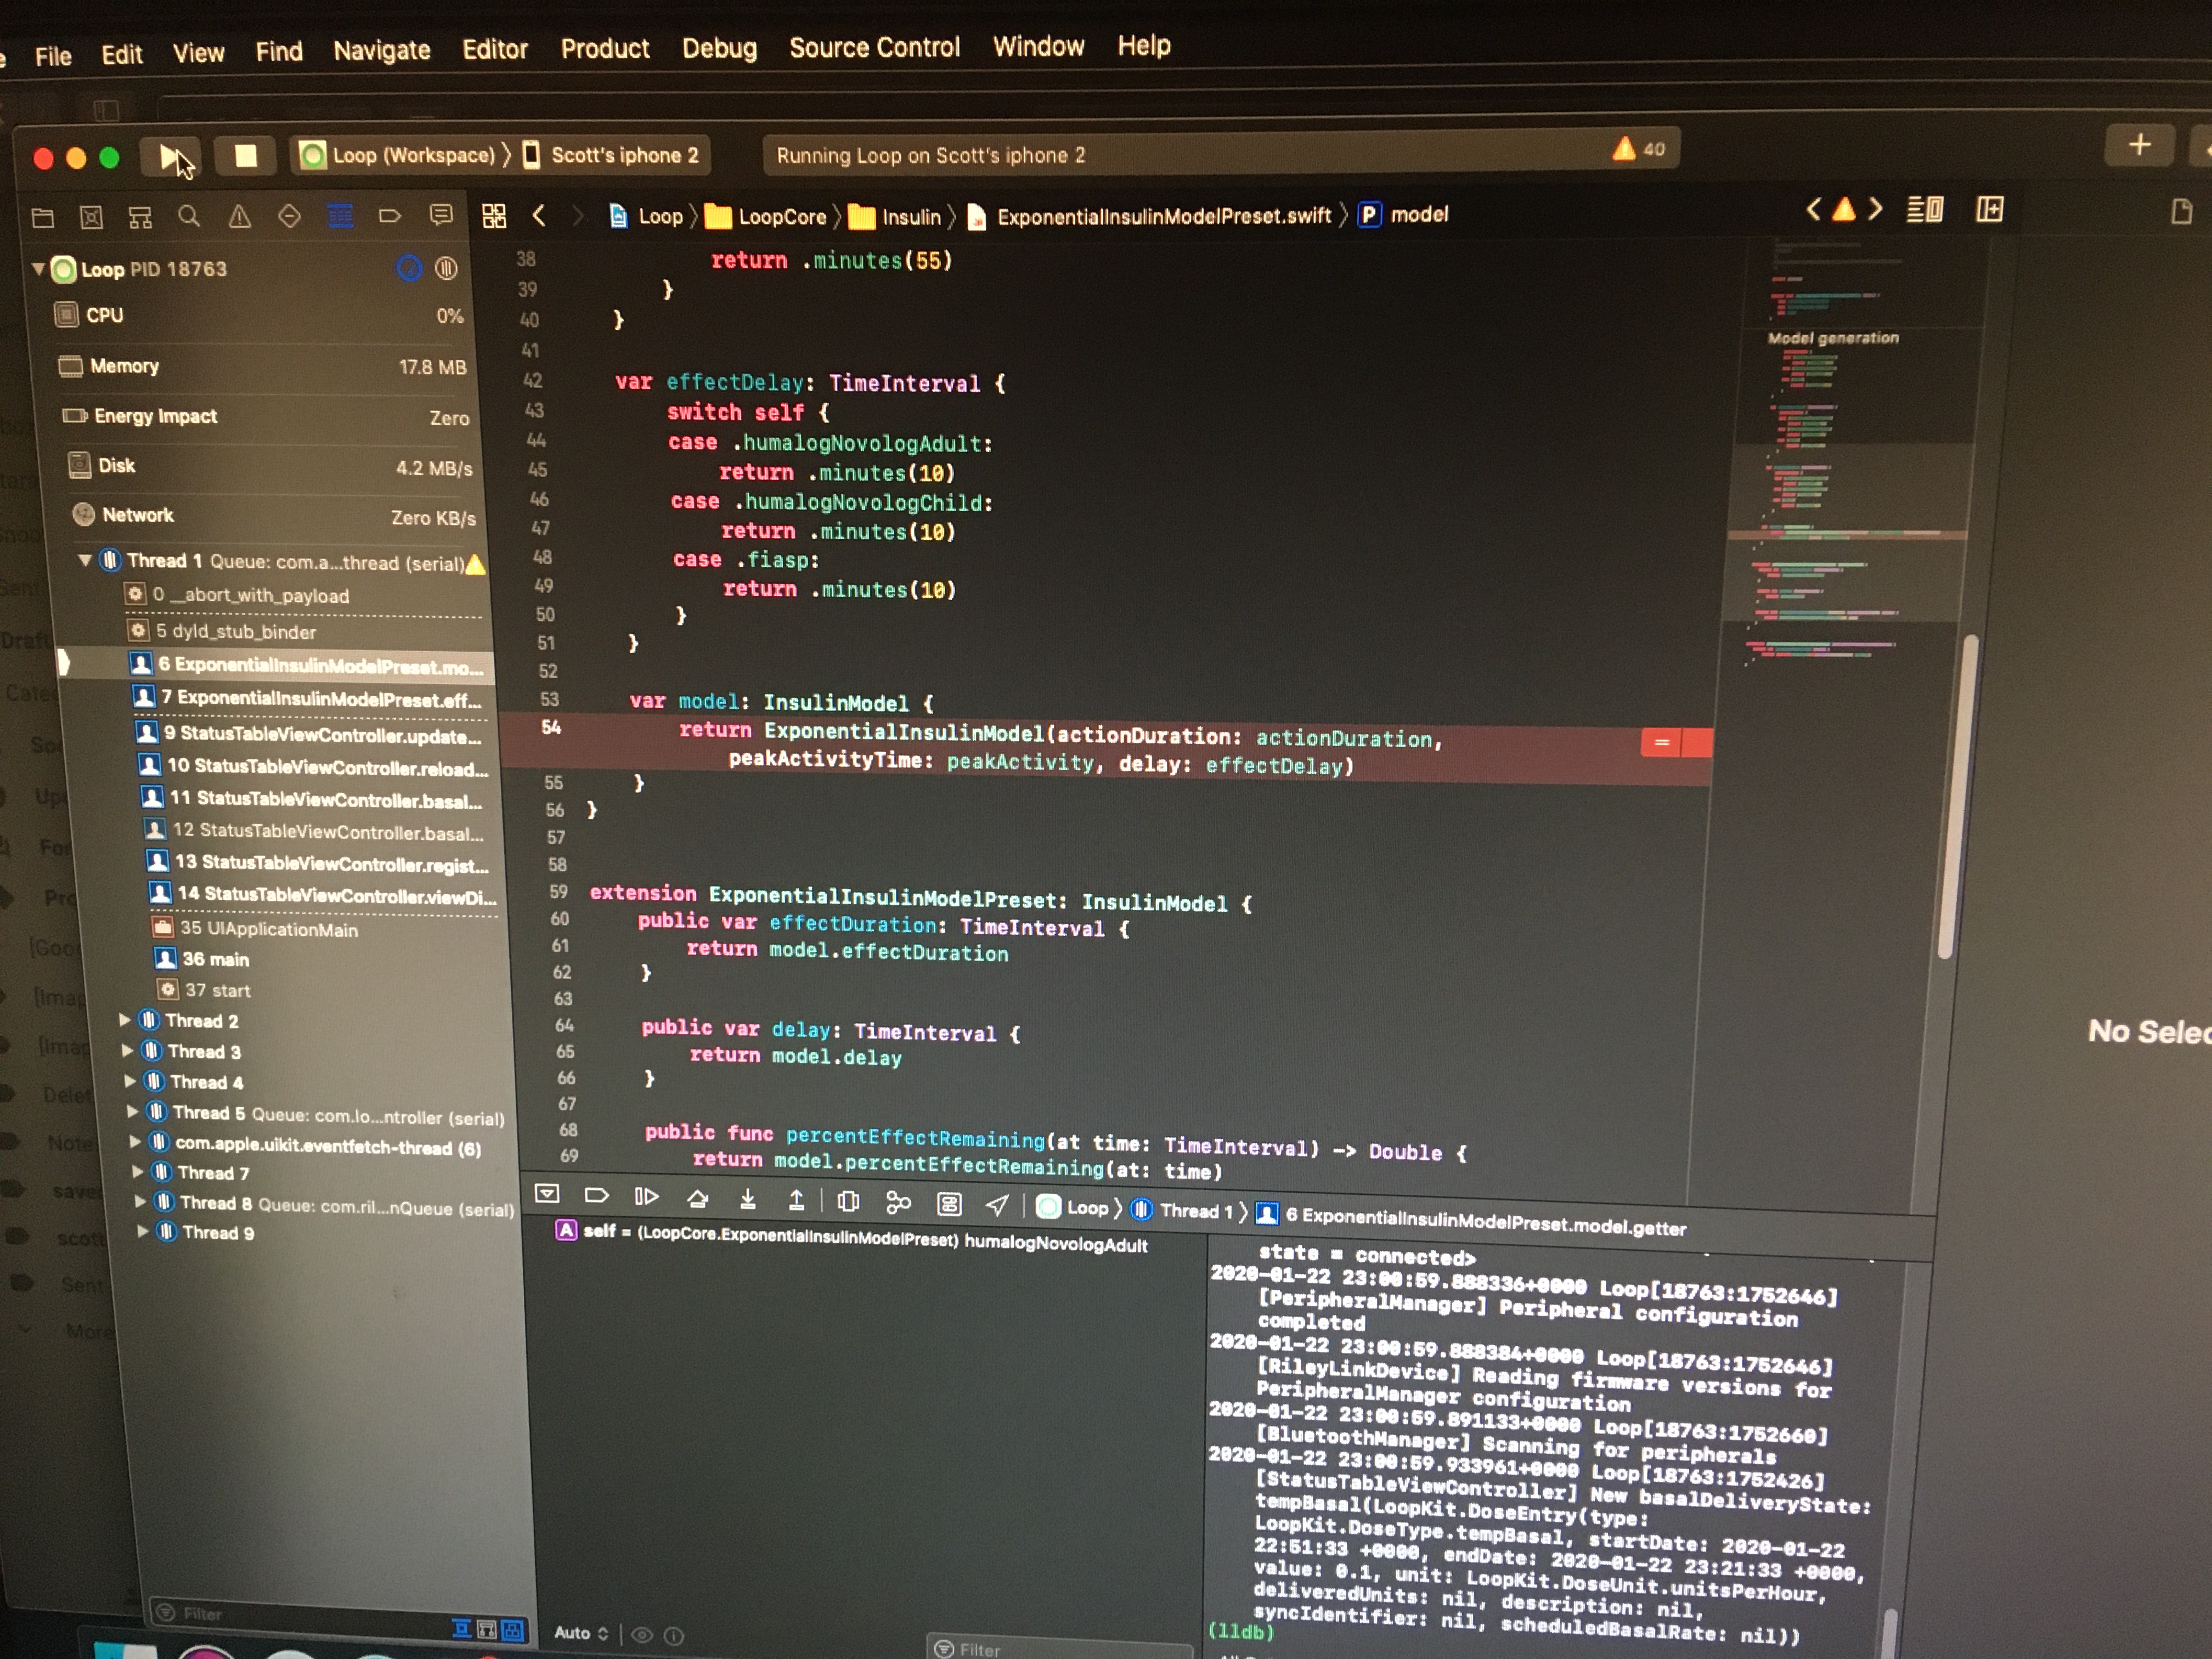The height and width of the screenshot is (1659, 2212).
Task: Open the Project navigator folder icon
Action: 43,217
